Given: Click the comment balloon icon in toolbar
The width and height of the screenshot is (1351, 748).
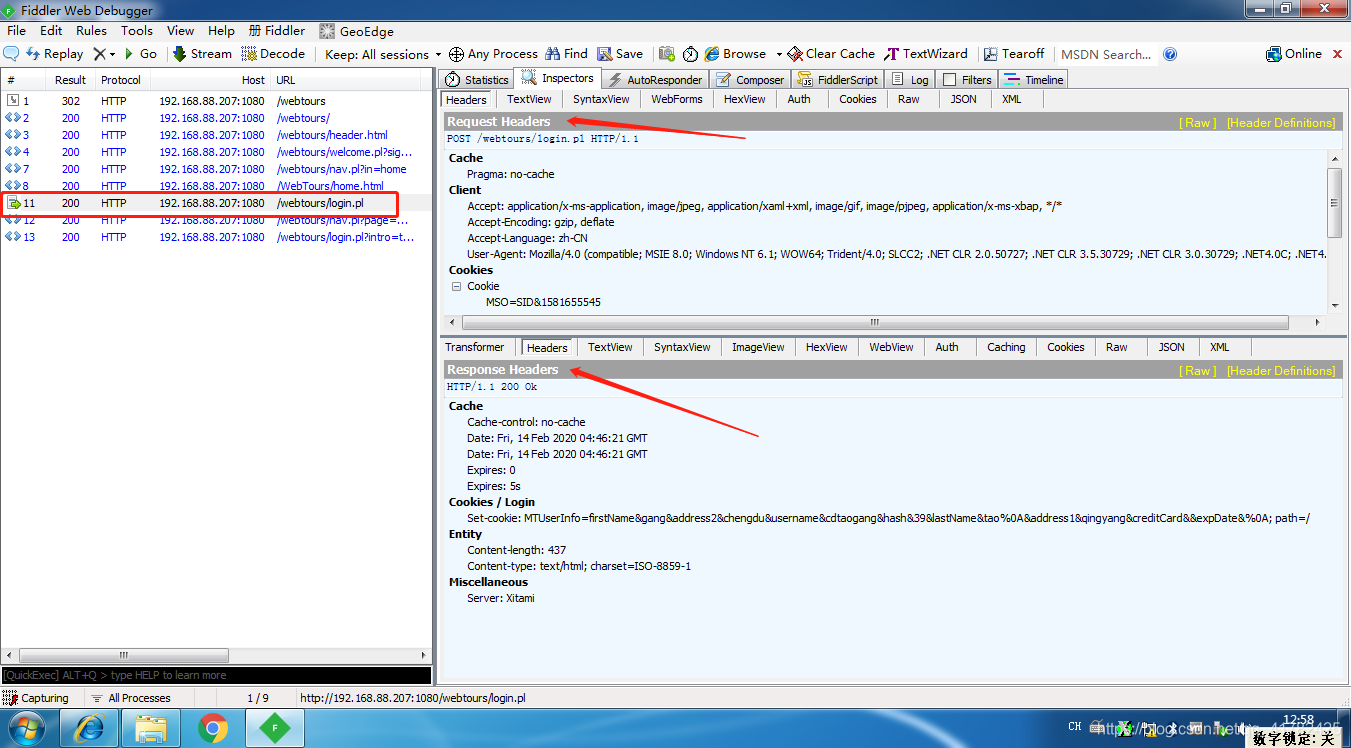Looking at the screenshot, I should tap(12, 54).
